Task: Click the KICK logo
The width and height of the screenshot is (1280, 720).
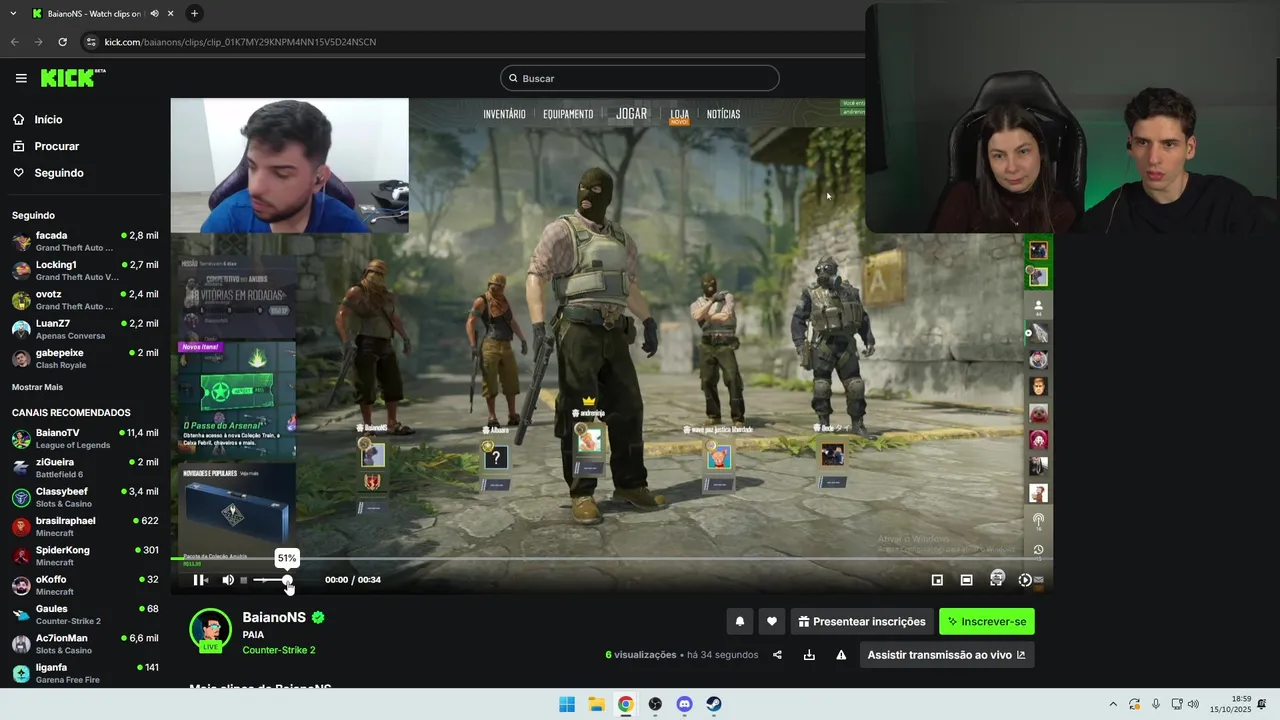Action: (x=73, y=78)
